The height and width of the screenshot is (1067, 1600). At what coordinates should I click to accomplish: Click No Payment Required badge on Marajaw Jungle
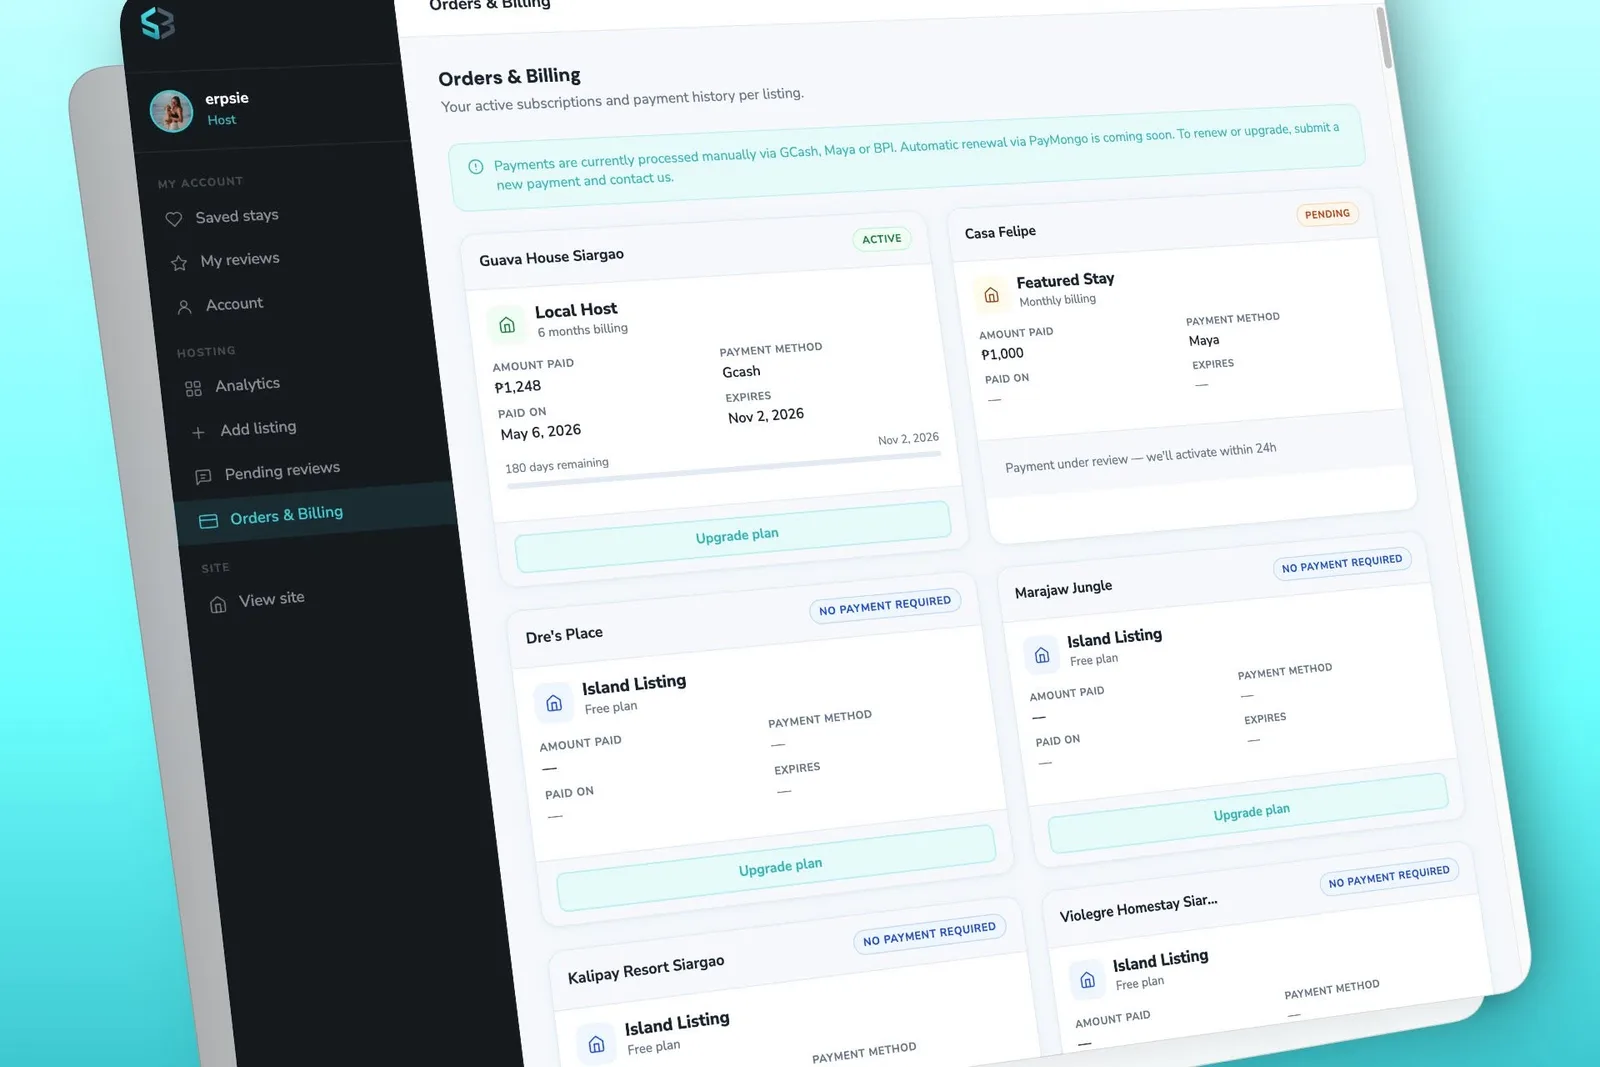point(1342,563)
